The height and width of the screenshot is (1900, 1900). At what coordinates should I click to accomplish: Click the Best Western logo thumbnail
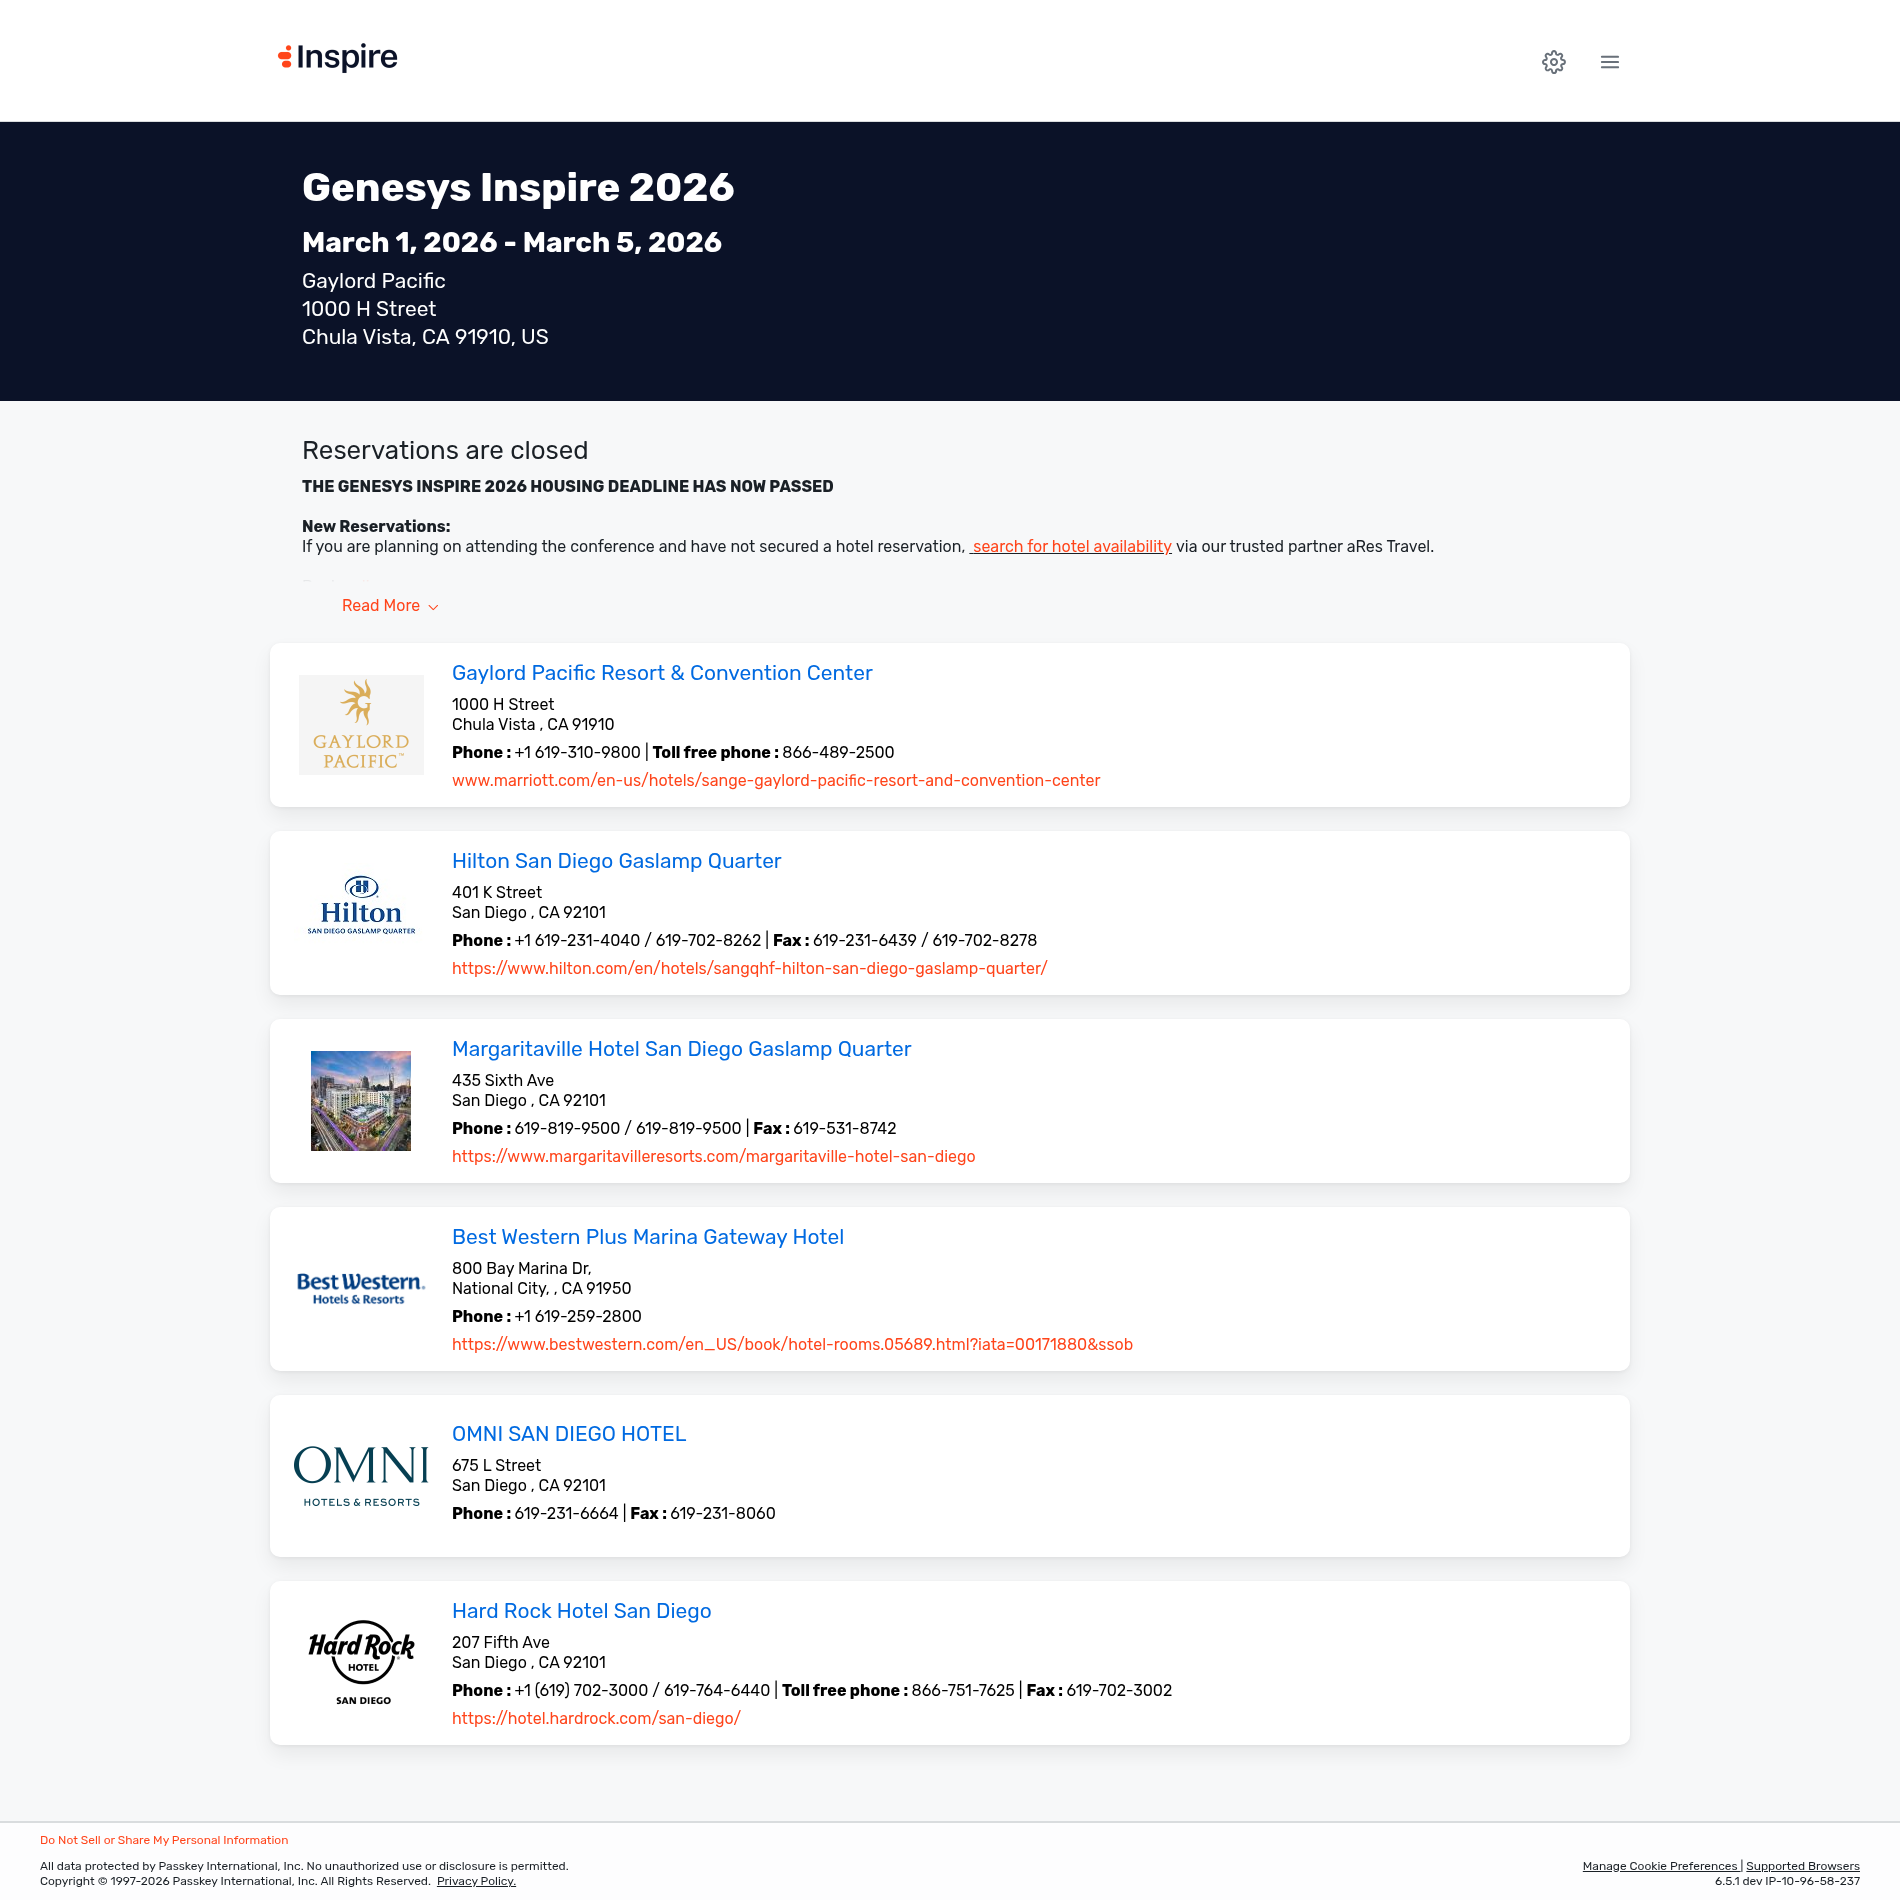[361, 1289]
